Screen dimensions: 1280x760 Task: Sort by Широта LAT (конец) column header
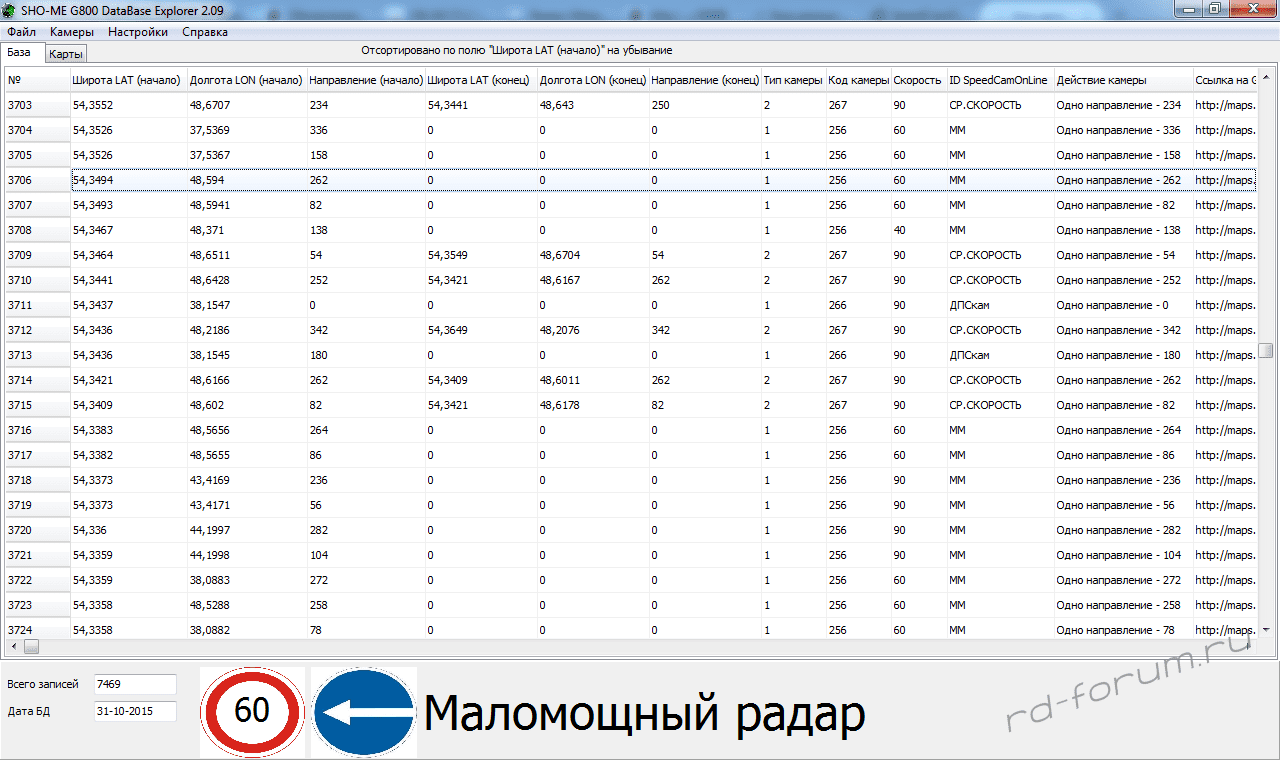tap(481, 80)
